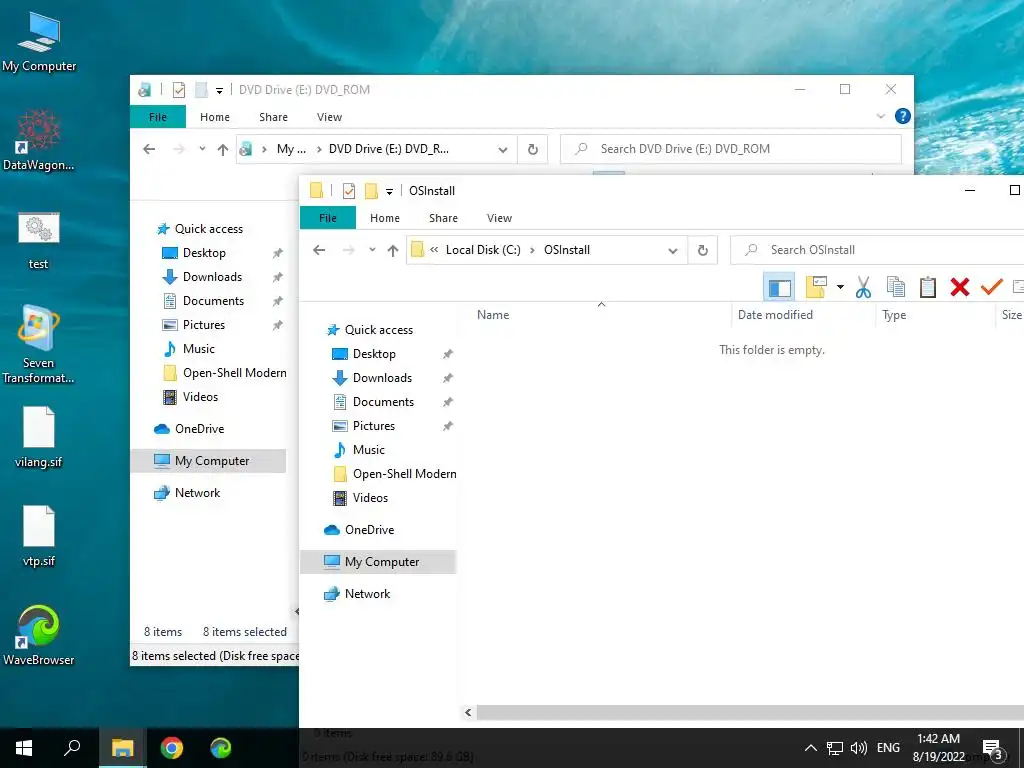
Task: Sort by Name column header
Action: 493,315
